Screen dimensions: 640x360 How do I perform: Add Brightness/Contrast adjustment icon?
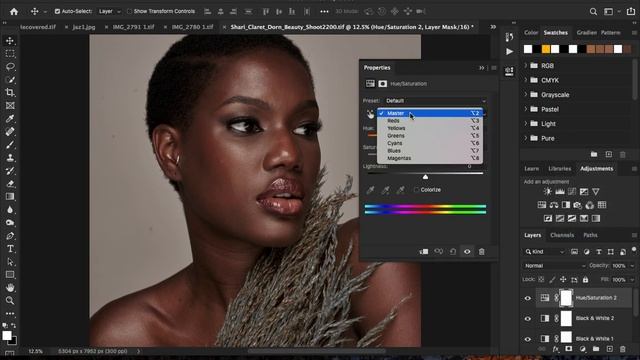pyautogui.click(x=547, y=191)
